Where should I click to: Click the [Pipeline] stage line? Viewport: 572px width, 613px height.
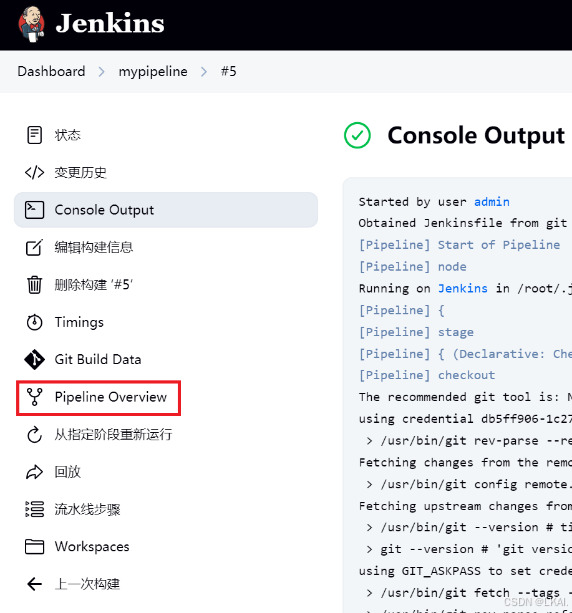(x=416, y=332)
